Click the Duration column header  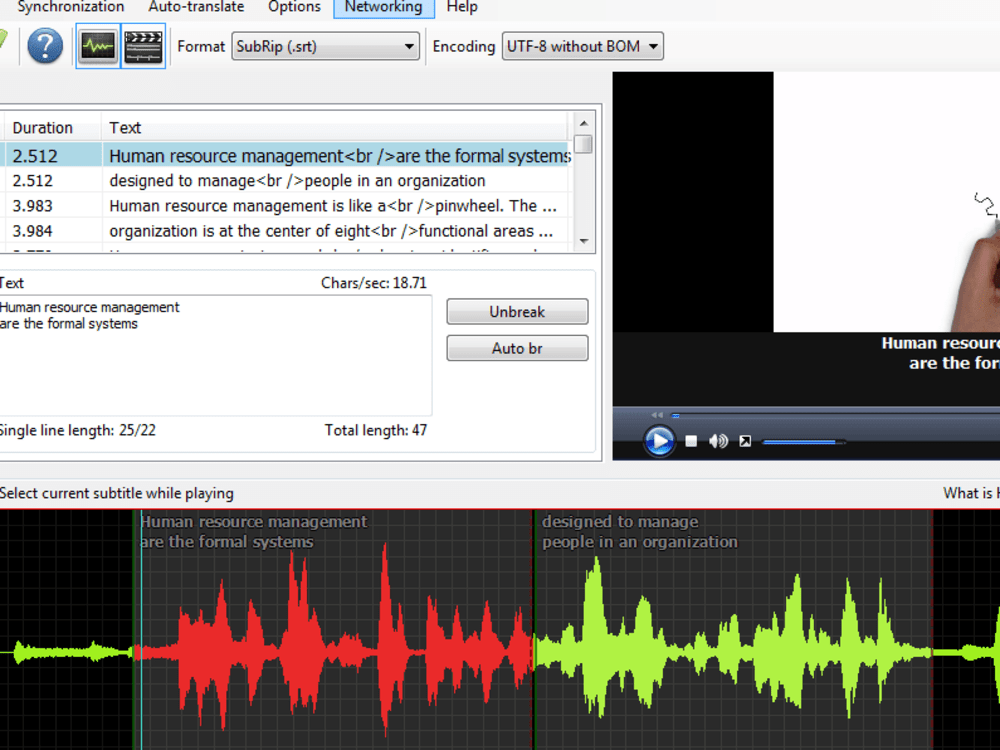51,128
